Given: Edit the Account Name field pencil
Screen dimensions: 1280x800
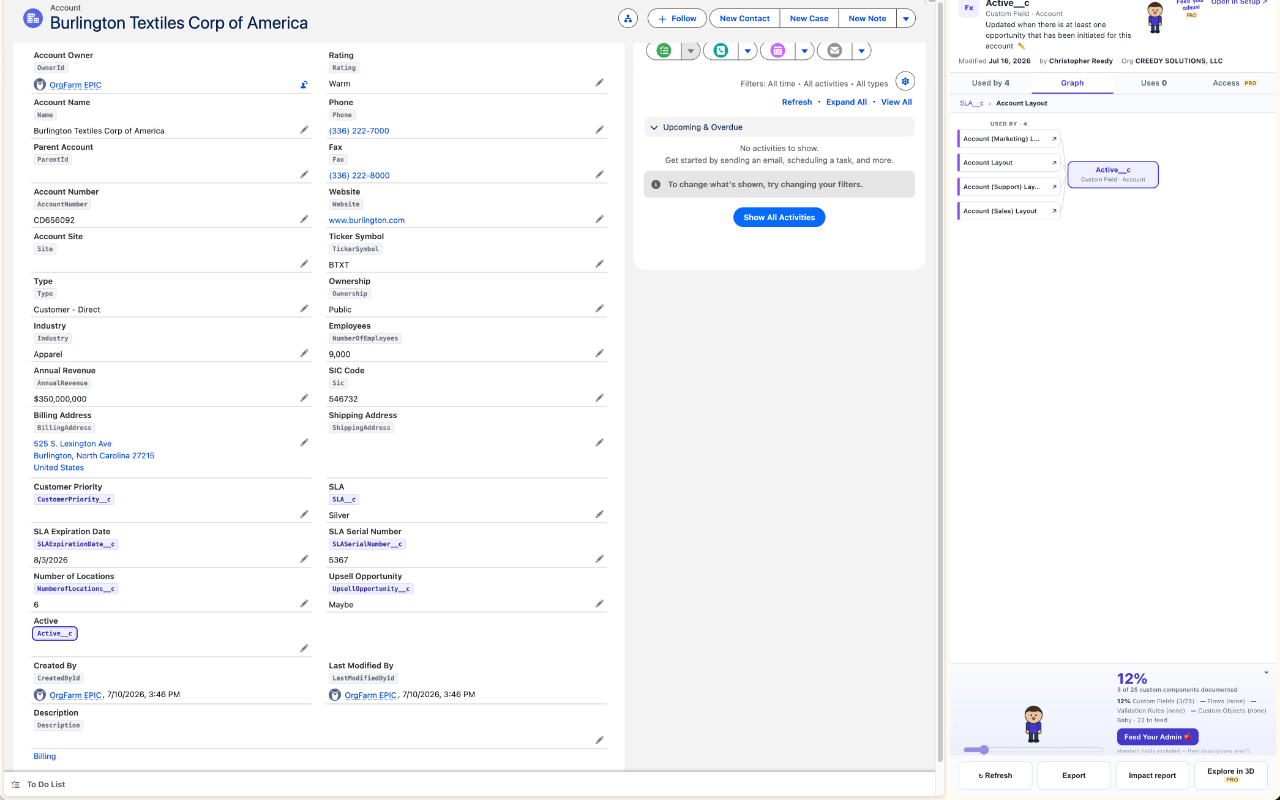Looking at the screenshot, I should tap(304, 130).
